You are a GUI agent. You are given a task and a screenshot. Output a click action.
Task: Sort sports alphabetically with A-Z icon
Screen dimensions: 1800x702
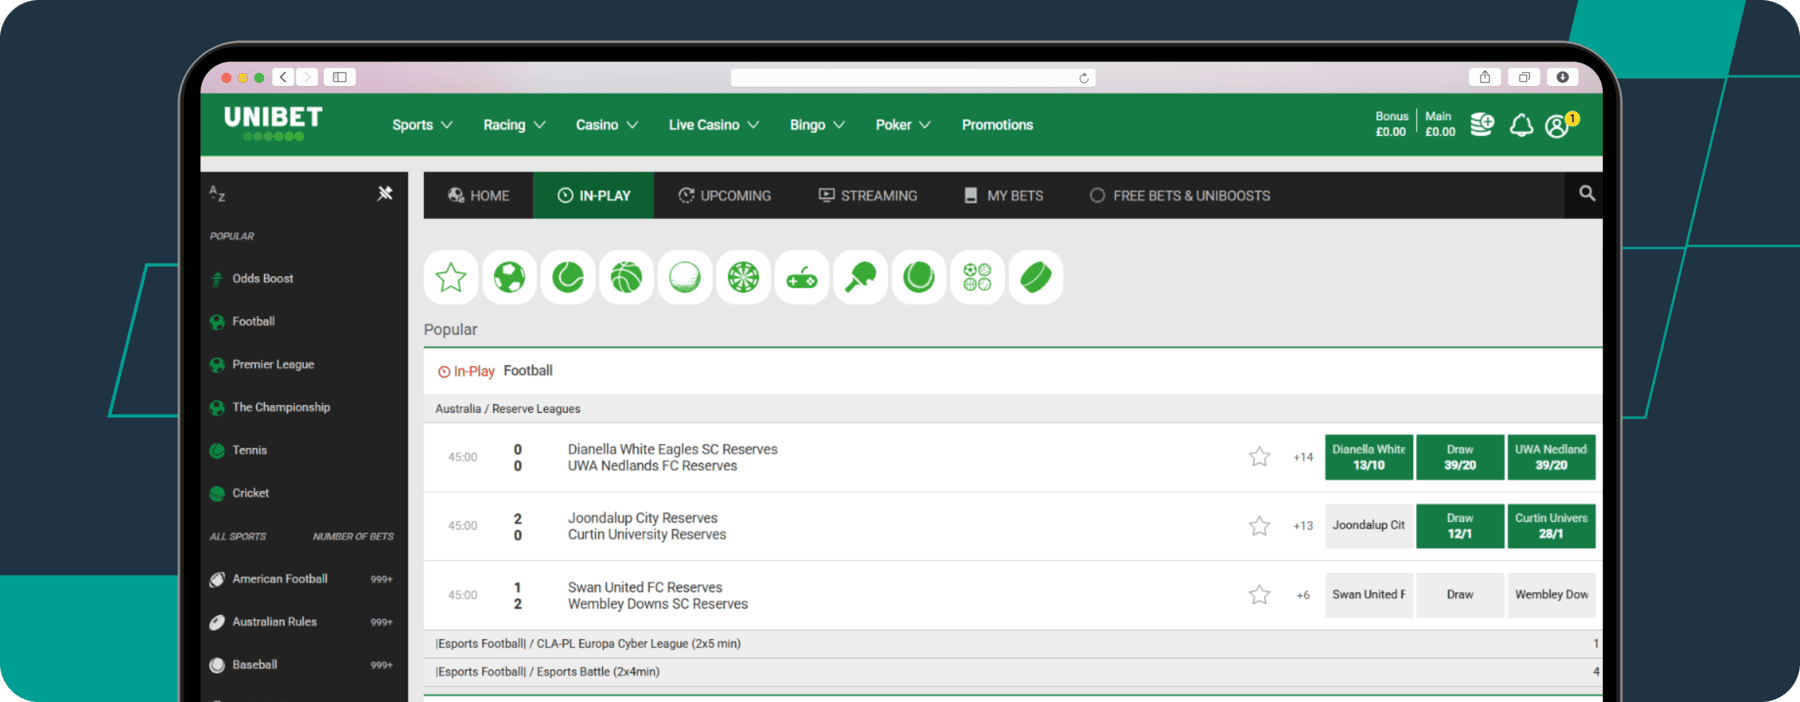click(217, 193)
